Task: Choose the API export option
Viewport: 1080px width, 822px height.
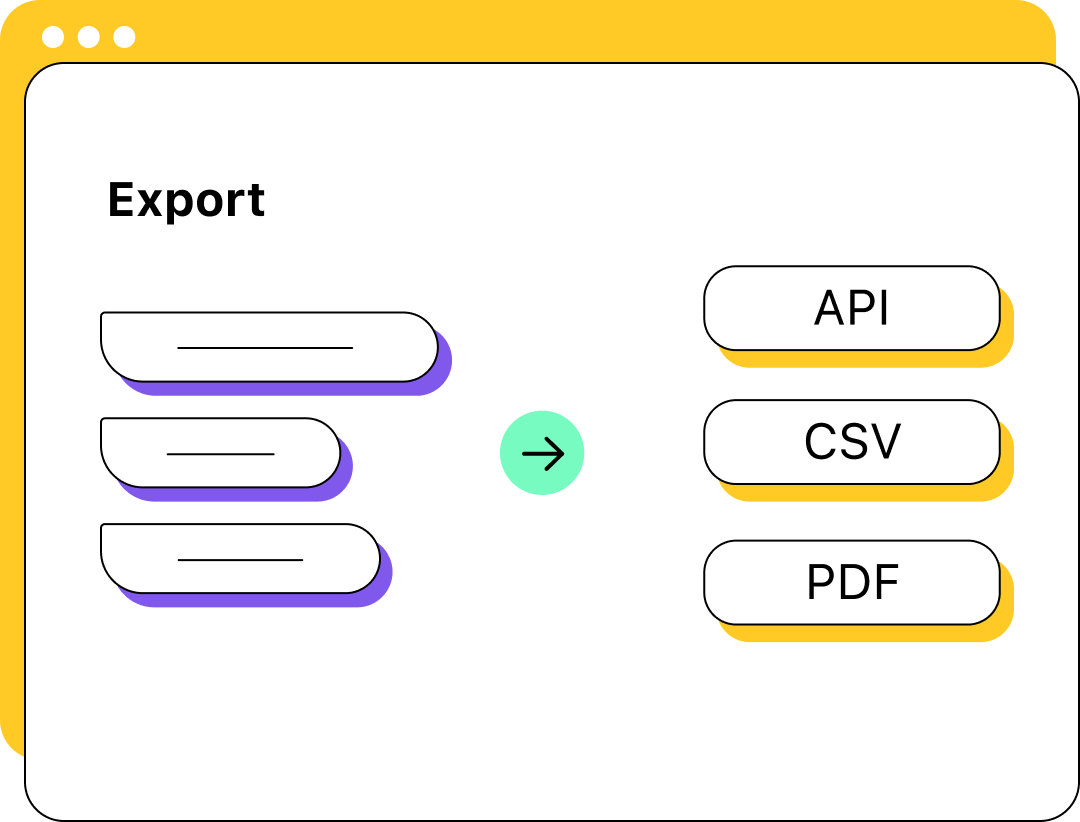Action: pyautogui.click(x=851, y=308)
